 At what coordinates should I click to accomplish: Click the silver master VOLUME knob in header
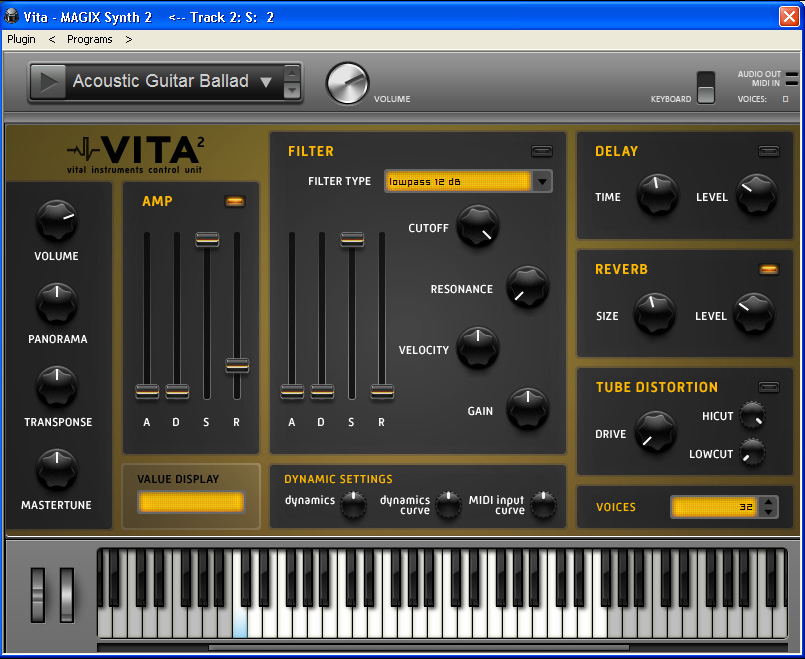[x=348, y=83]
